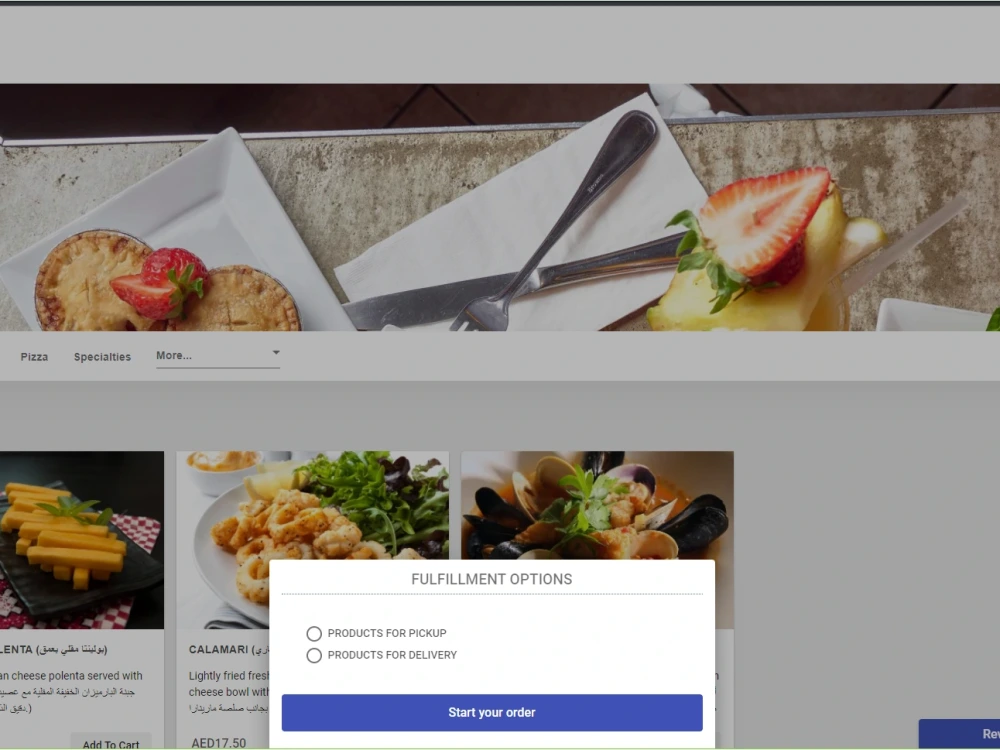Click the blue button at bottom right

click(959, 734)
